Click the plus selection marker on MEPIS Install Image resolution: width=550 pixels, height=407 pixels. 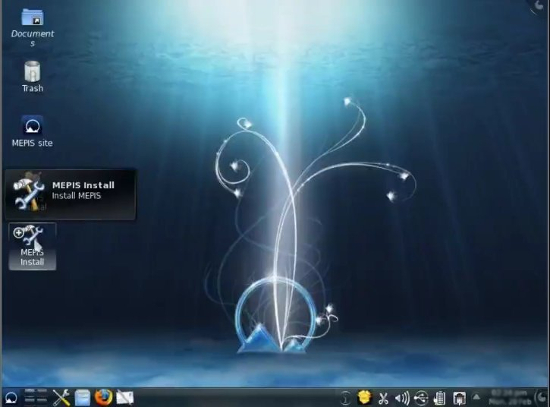(18, 232)
